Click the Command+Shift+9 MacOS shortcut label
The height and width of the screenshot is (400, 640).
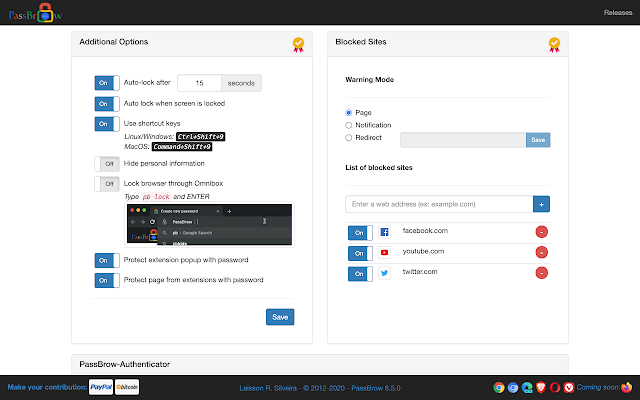click(182, 147)
